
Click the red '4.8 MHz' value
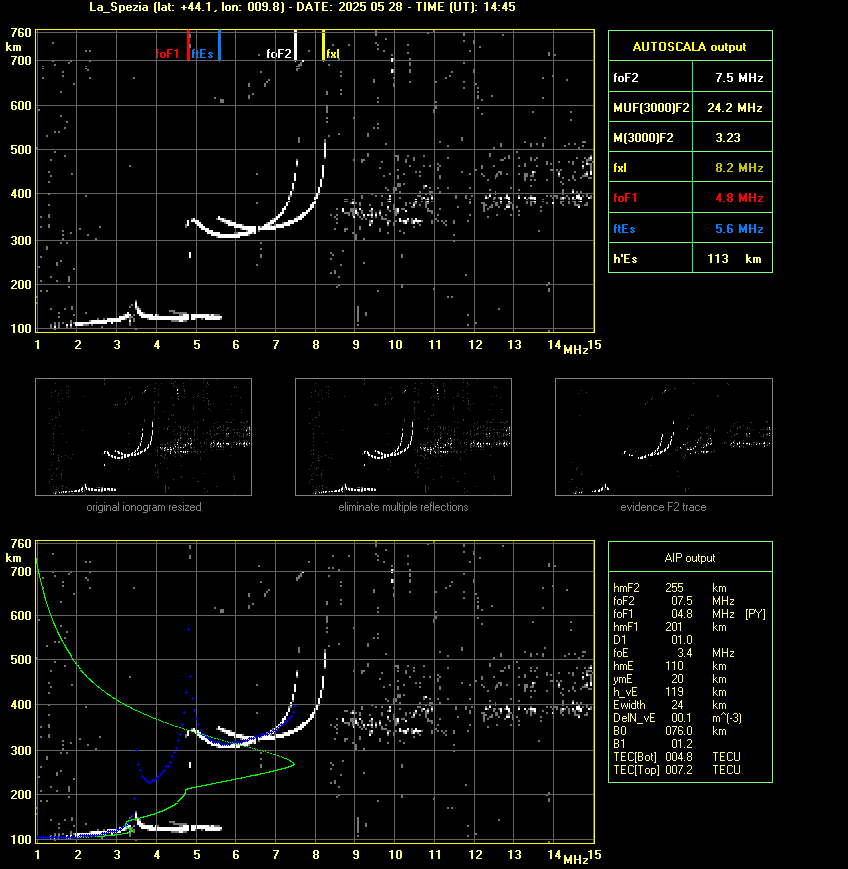tap(739, 198)
